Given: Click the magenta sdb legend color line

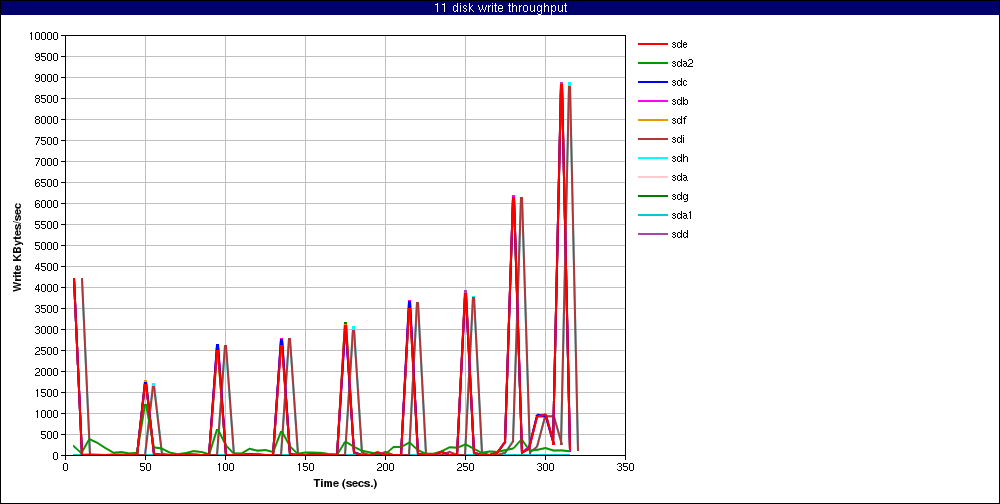Looking at the screenshot, I should click(652, 101).
